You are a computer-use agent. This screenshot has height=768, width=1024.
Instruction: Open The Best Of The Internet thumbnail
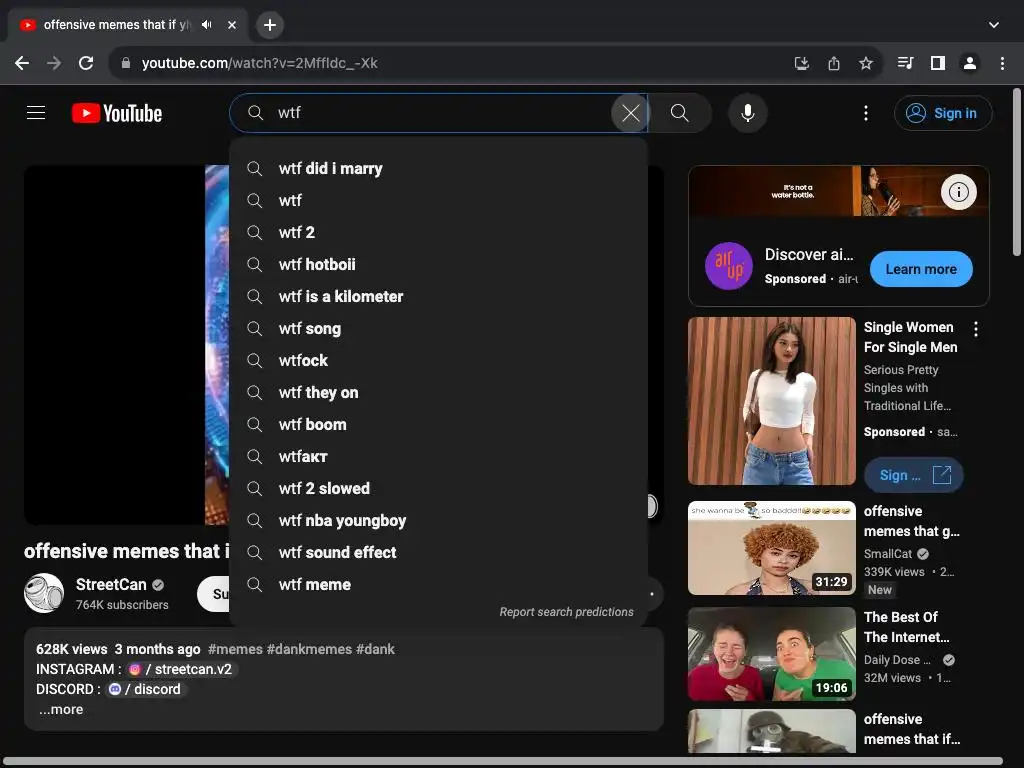(772, 654)
